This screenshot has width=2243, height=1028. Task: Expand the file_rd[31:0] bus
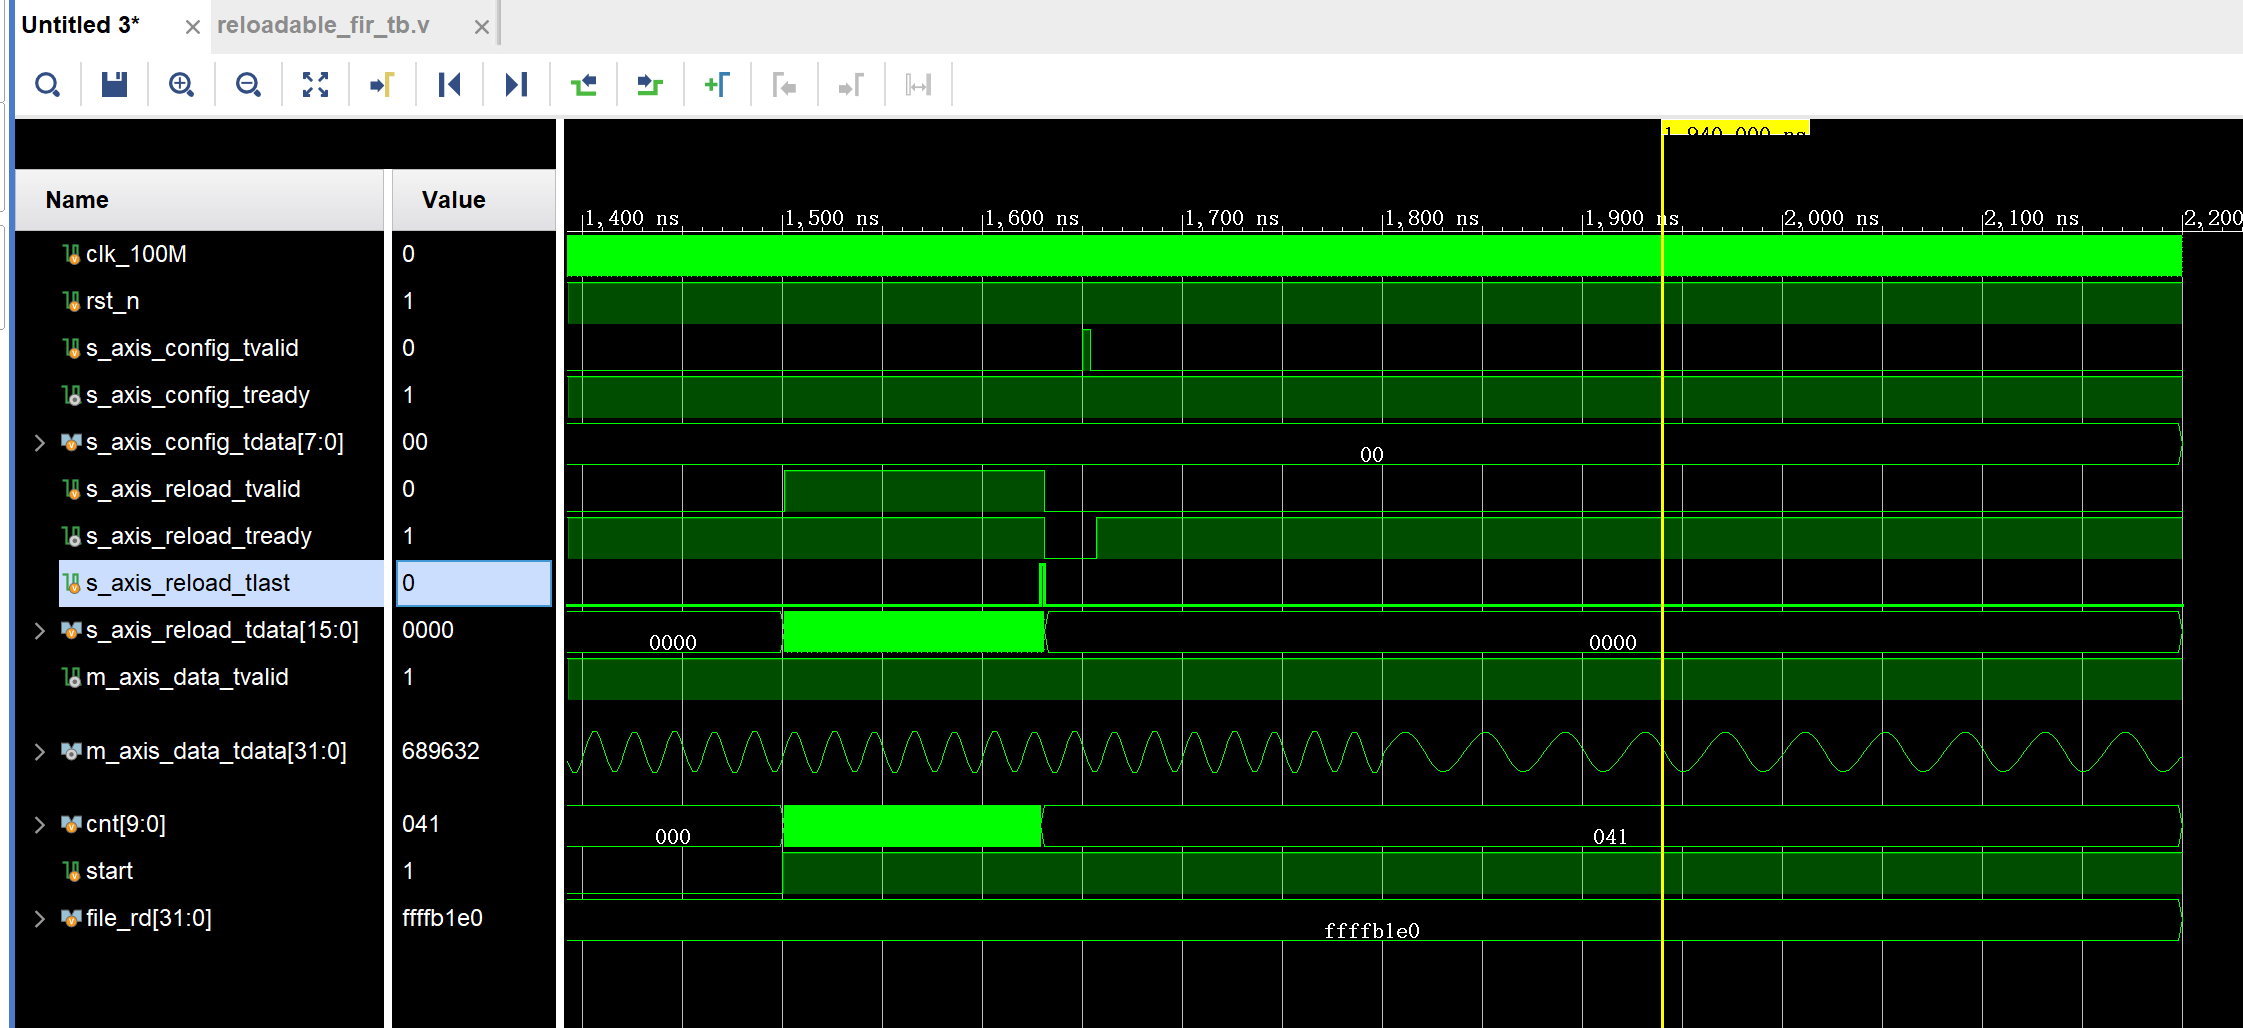(x=40, y=918)
